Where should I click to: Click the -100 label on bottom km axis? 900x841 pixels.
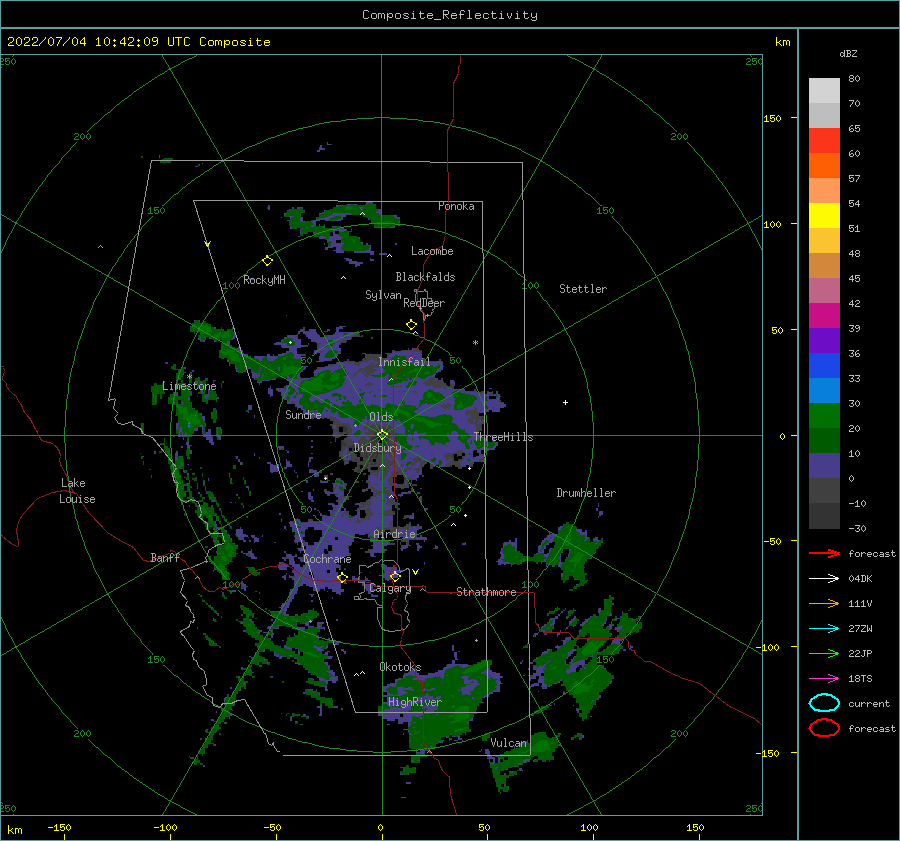click(x=165, y=828)
